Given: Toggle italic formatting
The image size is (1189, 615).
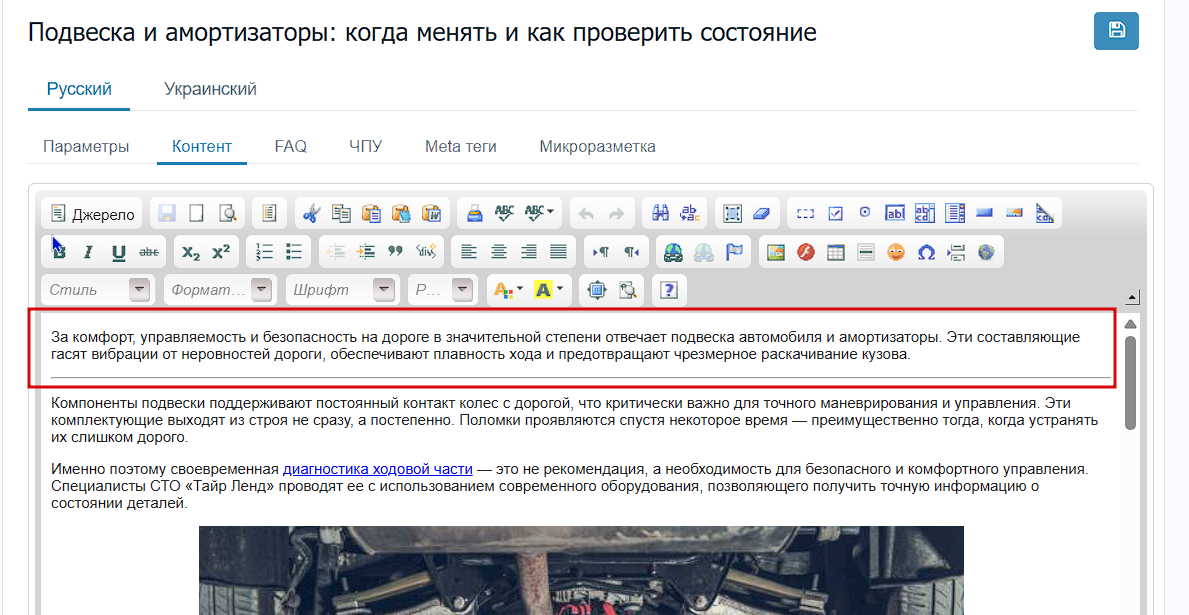Looking at the screenshot, I should tap(88, 252).
